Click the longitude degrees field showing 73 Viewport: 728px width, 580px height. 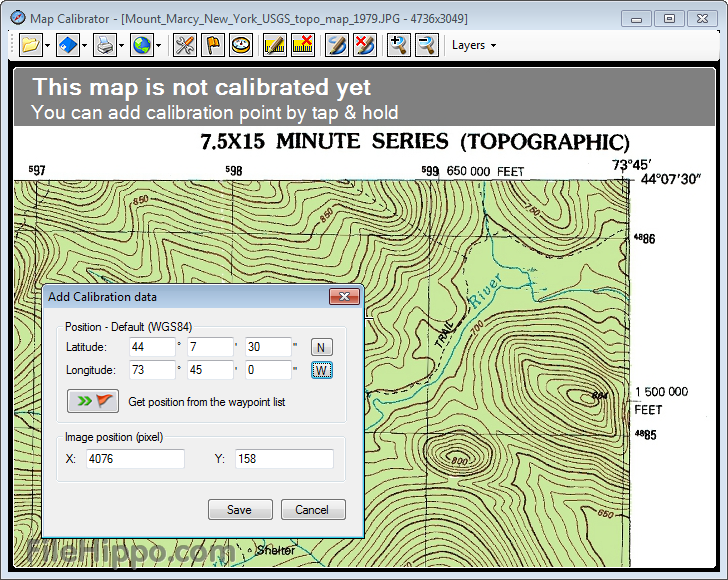point(152,370)
